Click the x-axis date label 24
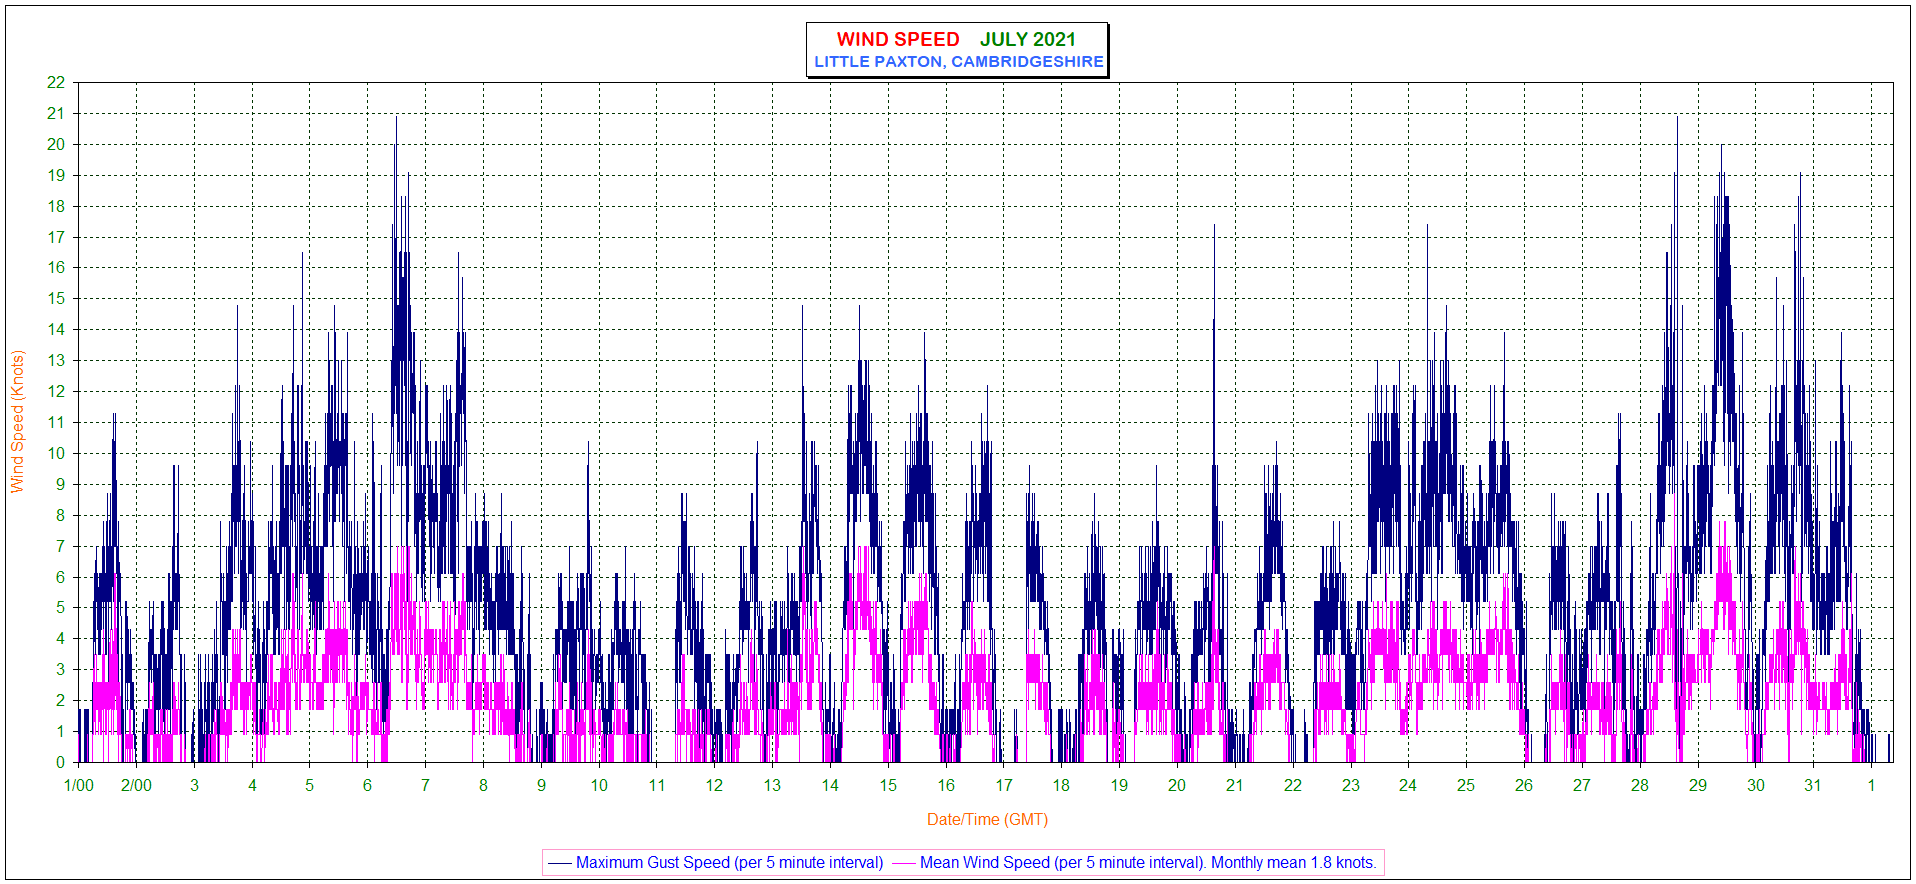 pyautogui.click(x=1408, y=786)
